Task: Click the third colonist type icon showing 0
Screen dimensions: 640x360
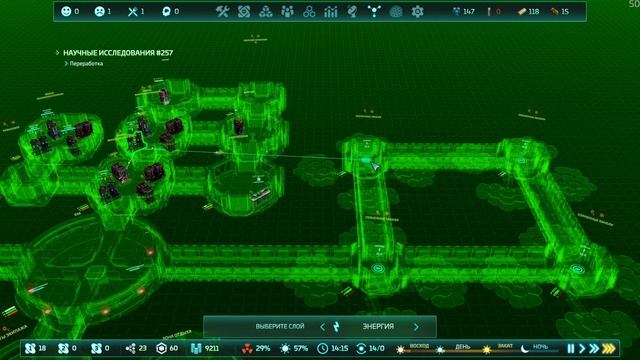Action: tap(96, 348)
